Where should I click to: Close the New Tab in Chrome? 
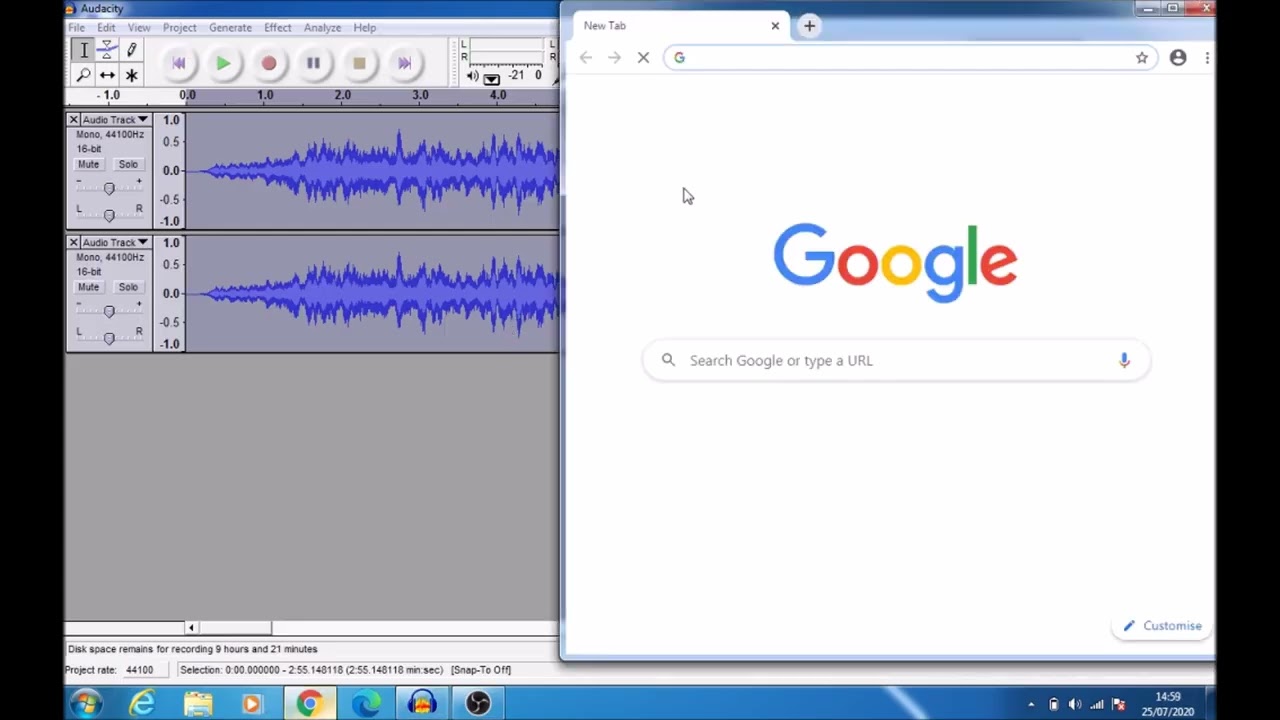(775, 26)
